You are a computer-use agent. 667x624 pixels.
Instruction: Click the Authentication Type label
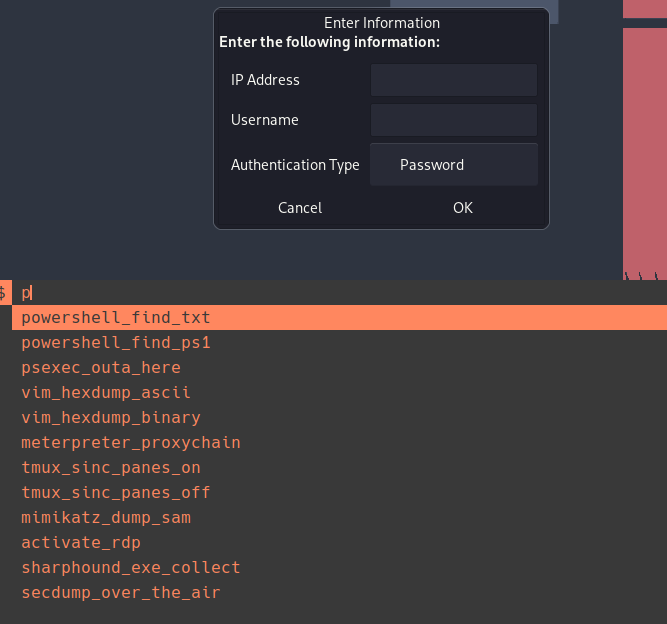tap(295, 165)
